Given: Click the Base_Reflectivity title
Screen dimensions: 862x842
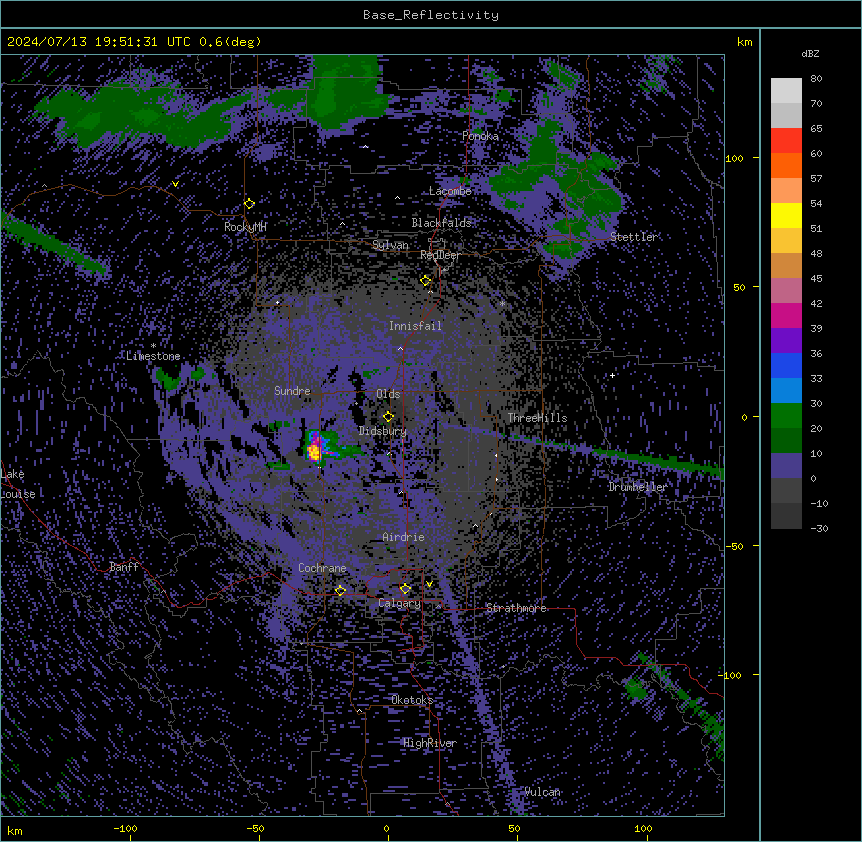Looking at the screenshot, I should click(x=430, y=15).
